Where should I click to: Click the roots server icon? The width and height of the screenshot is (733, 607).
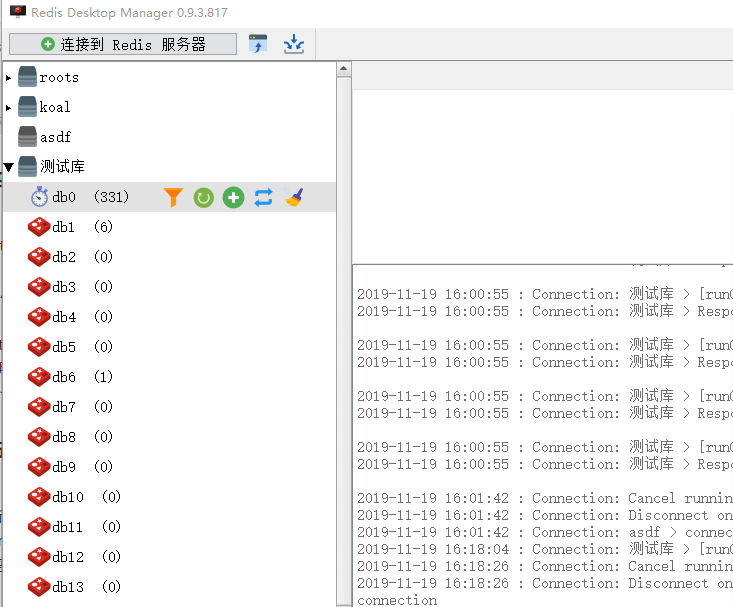pyautogui.click(x=27, y=77)
